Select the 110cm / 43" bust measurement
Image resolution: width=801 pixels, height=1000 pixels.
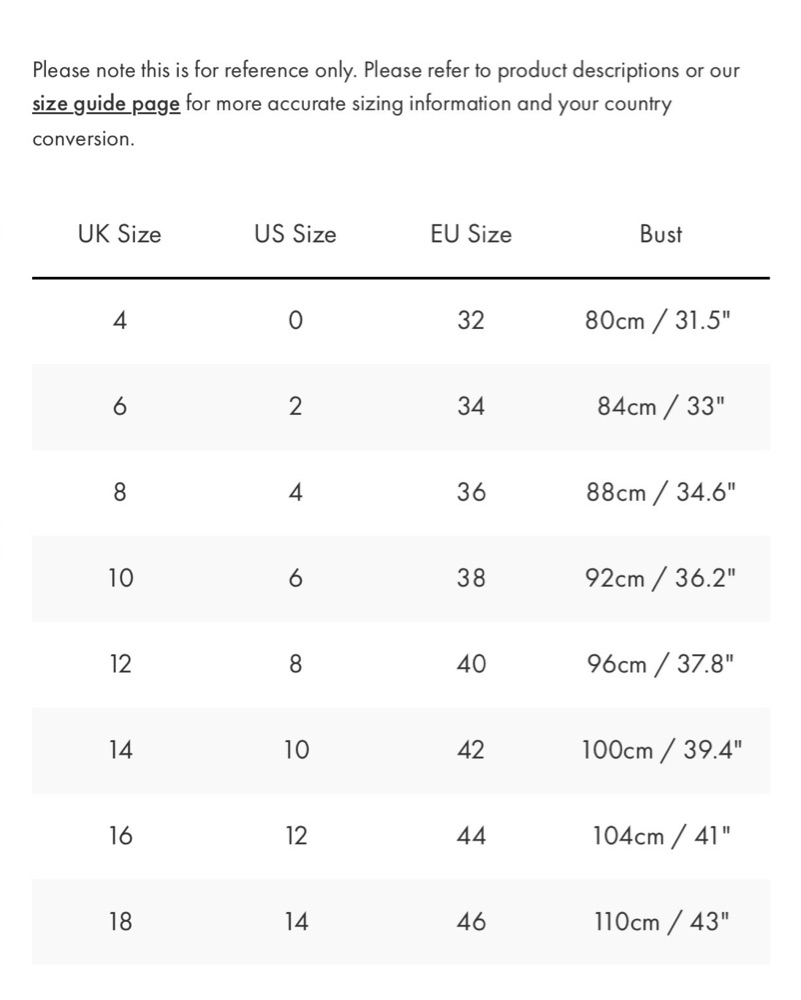661,922
